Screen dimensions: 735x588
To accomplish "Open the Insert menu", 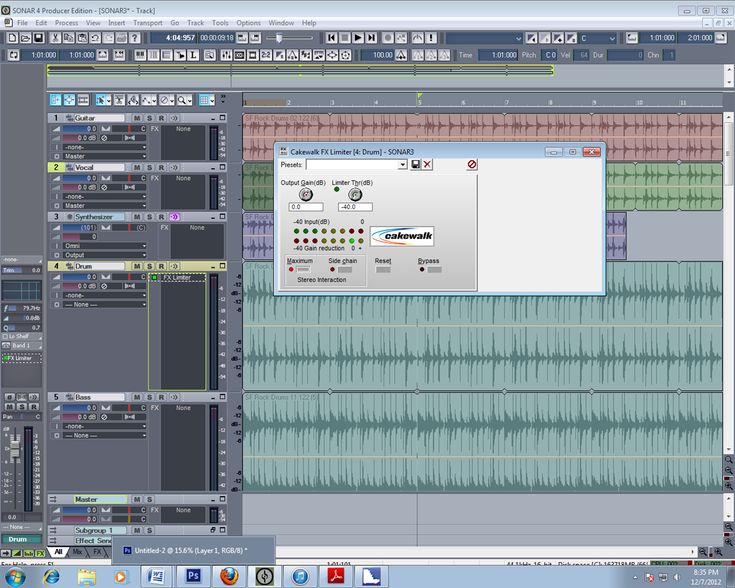I will [x=116, y=23].
